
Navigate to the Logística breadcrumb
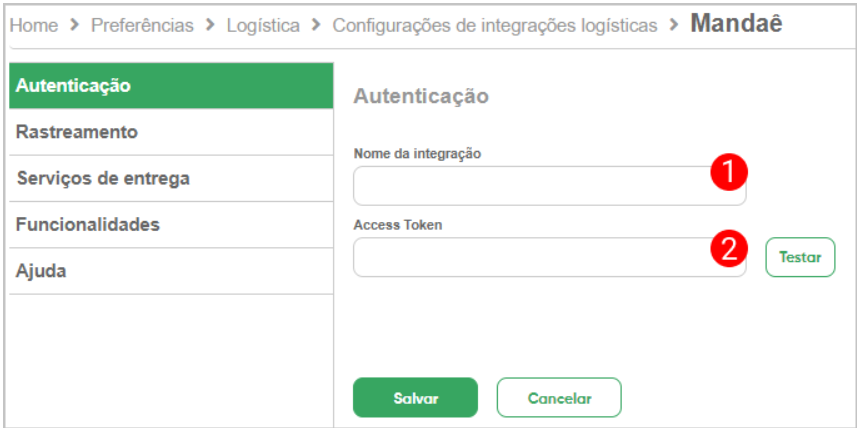(x=262, y=25)
